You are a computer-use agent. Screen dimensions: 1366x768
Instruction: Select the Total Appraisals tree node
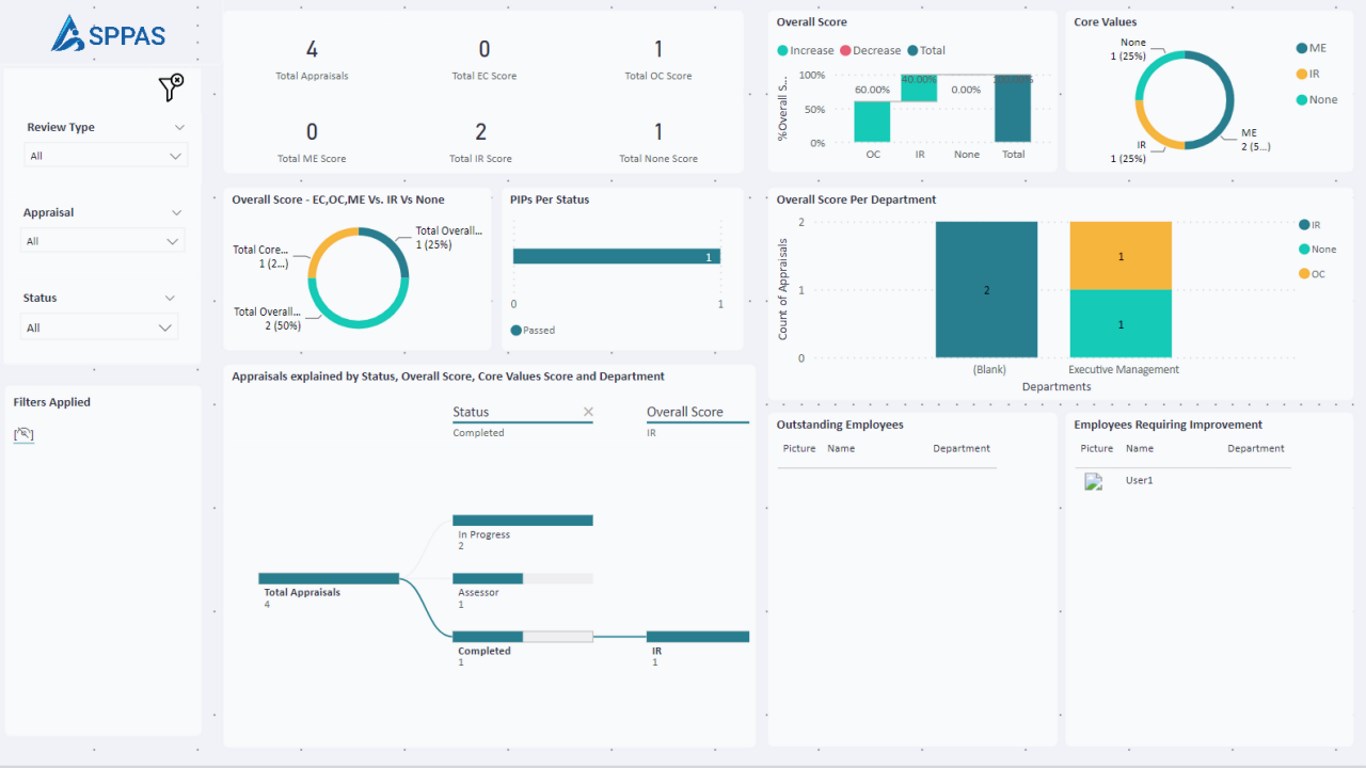329,579
